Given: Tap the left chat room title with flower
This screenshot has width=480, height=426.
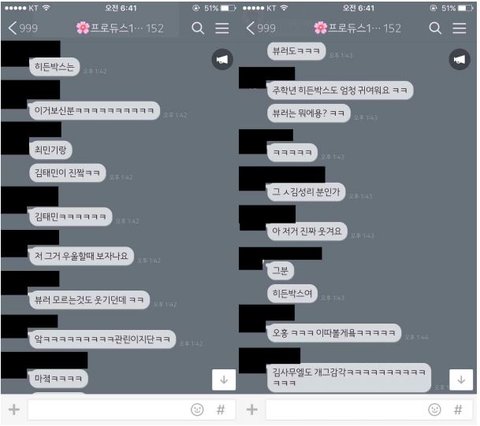Looking at the screenshot, I should pyautogui.click(x=120, y=28).
